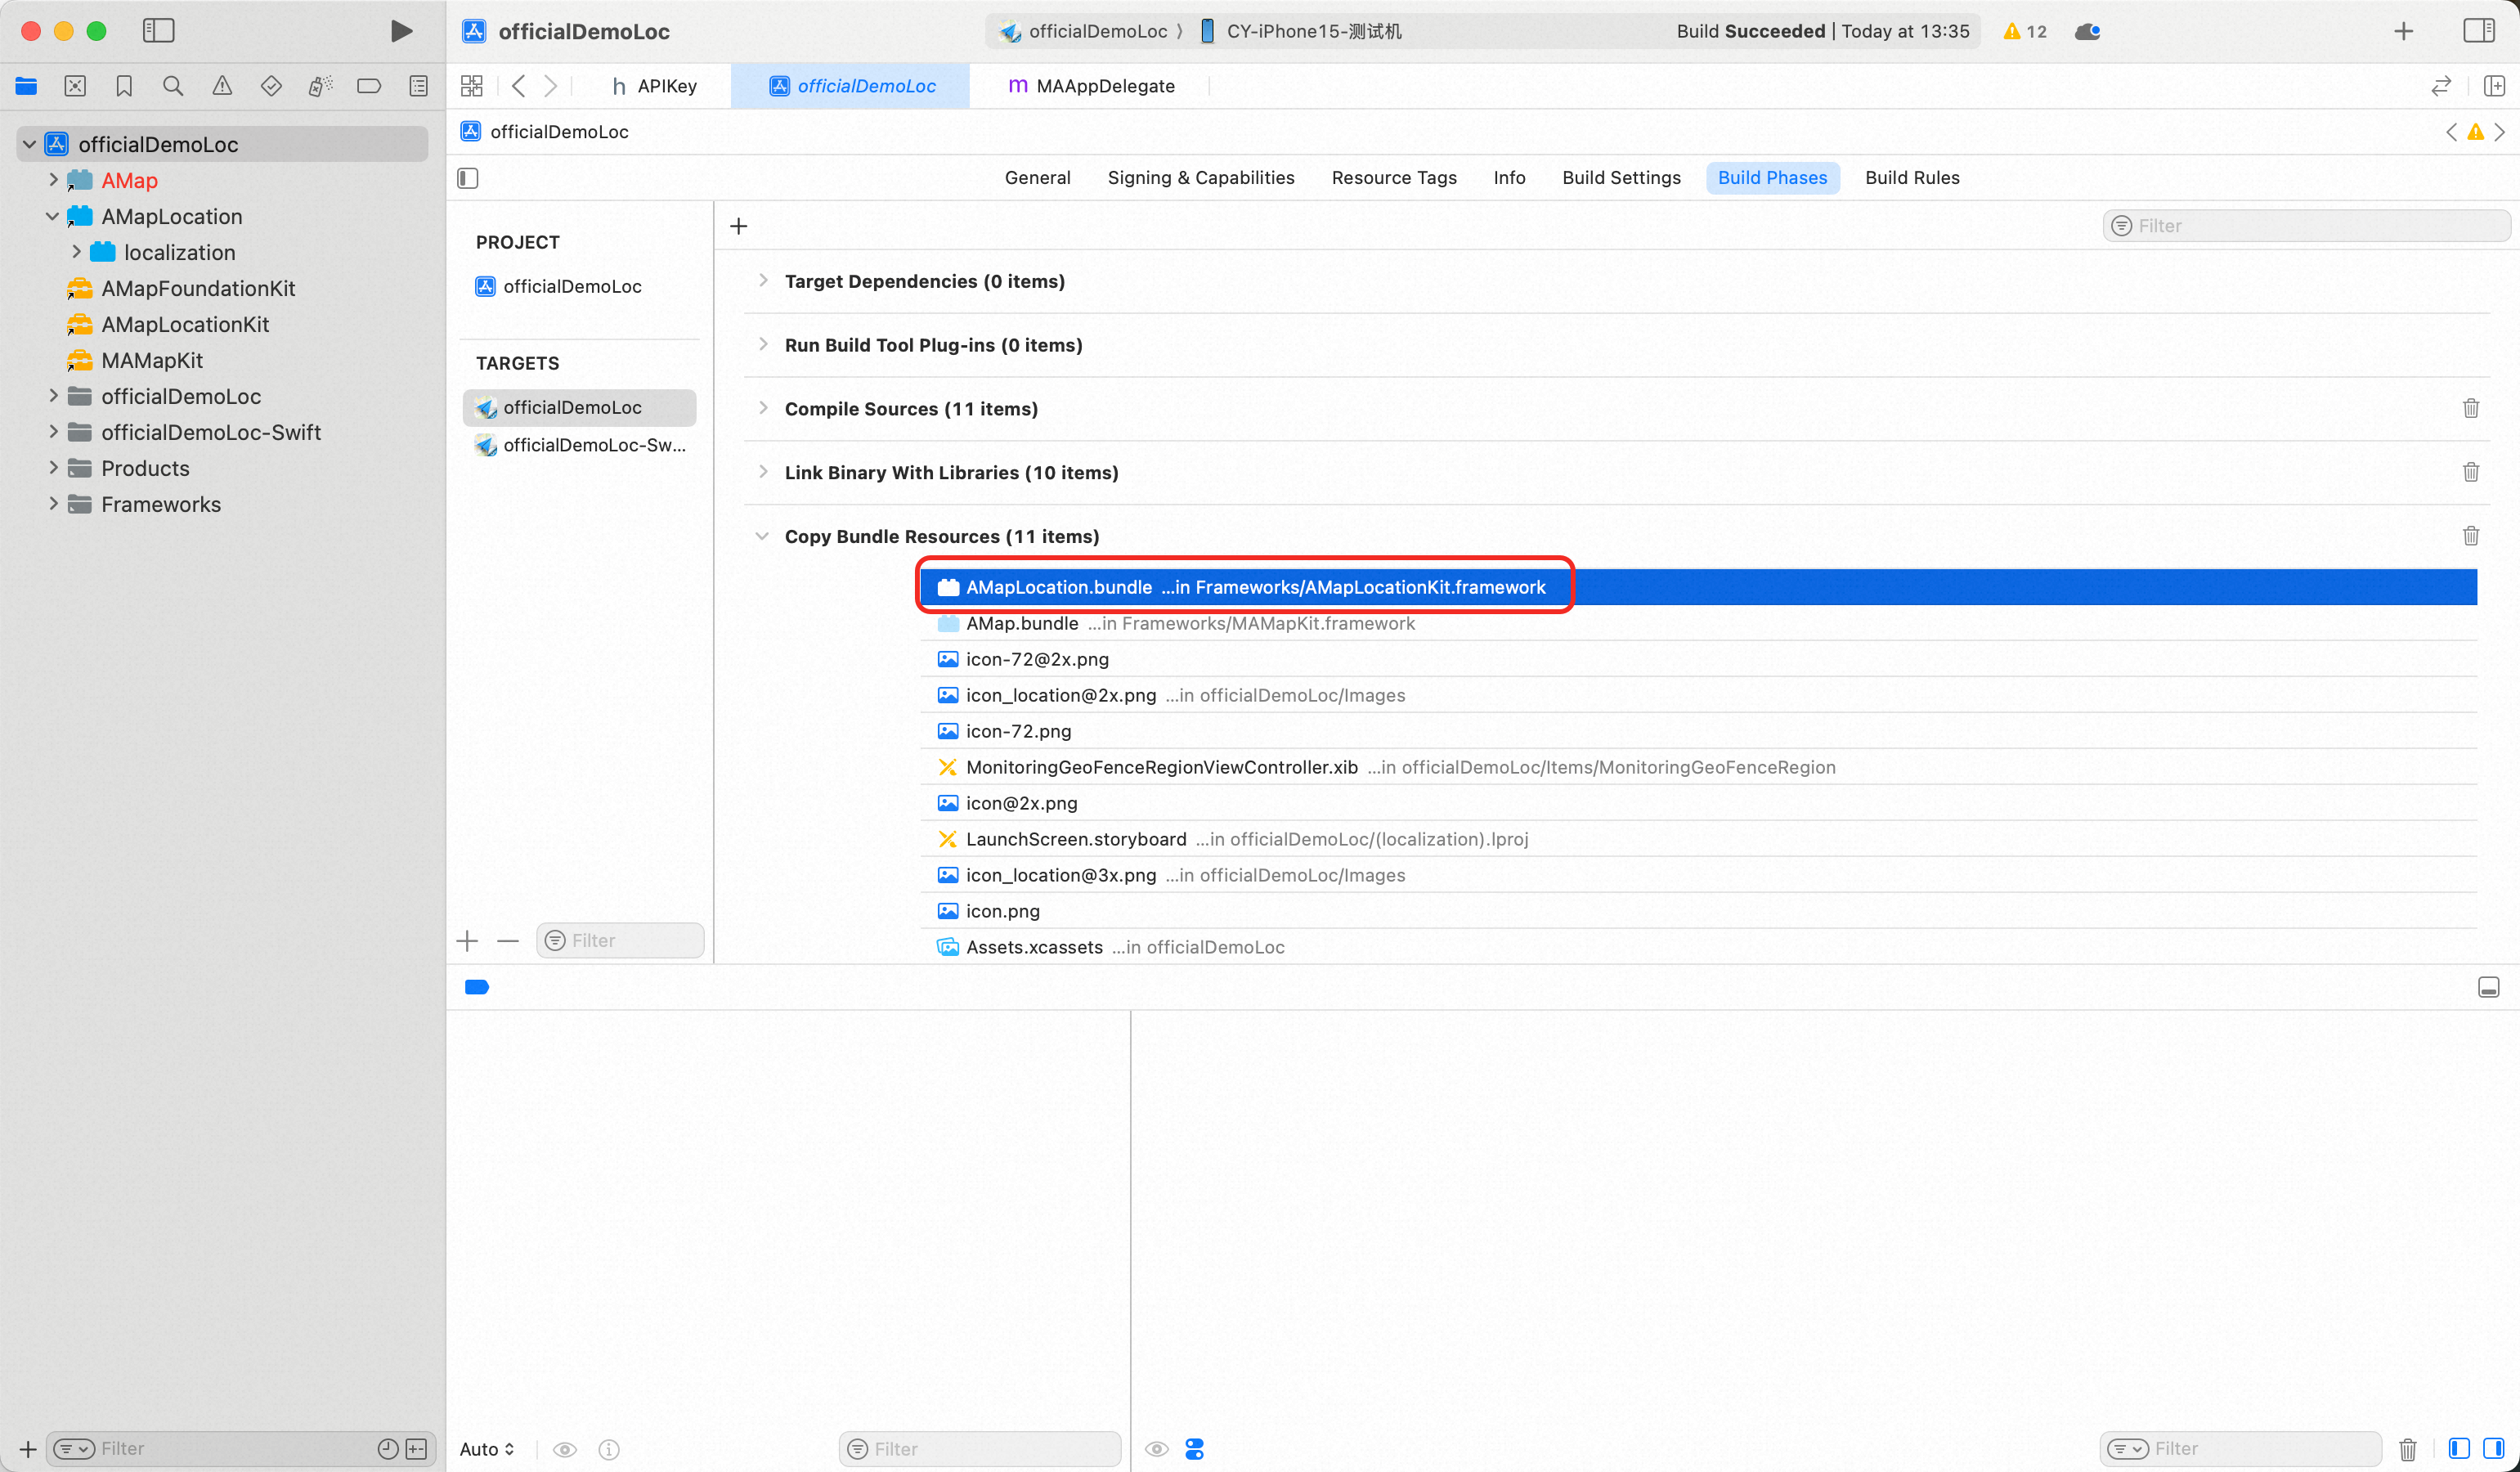Open the cloud status icon
Screen dimensions: 2520x1472
pyautogui.click(x=2087, y=31)
